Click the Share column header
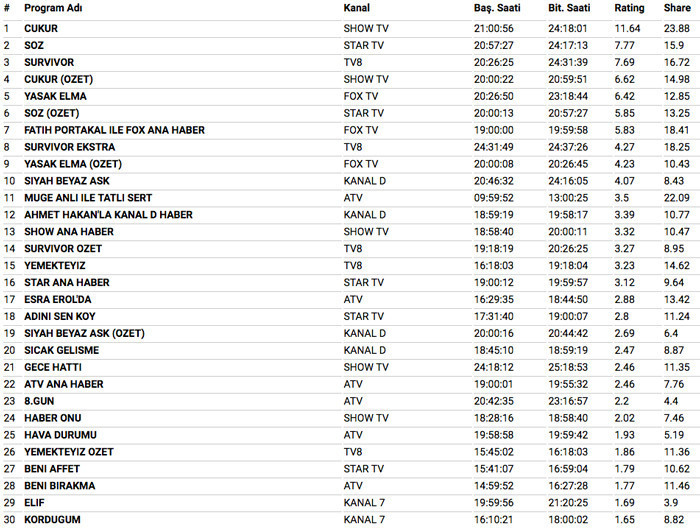 tap(676, 8)
